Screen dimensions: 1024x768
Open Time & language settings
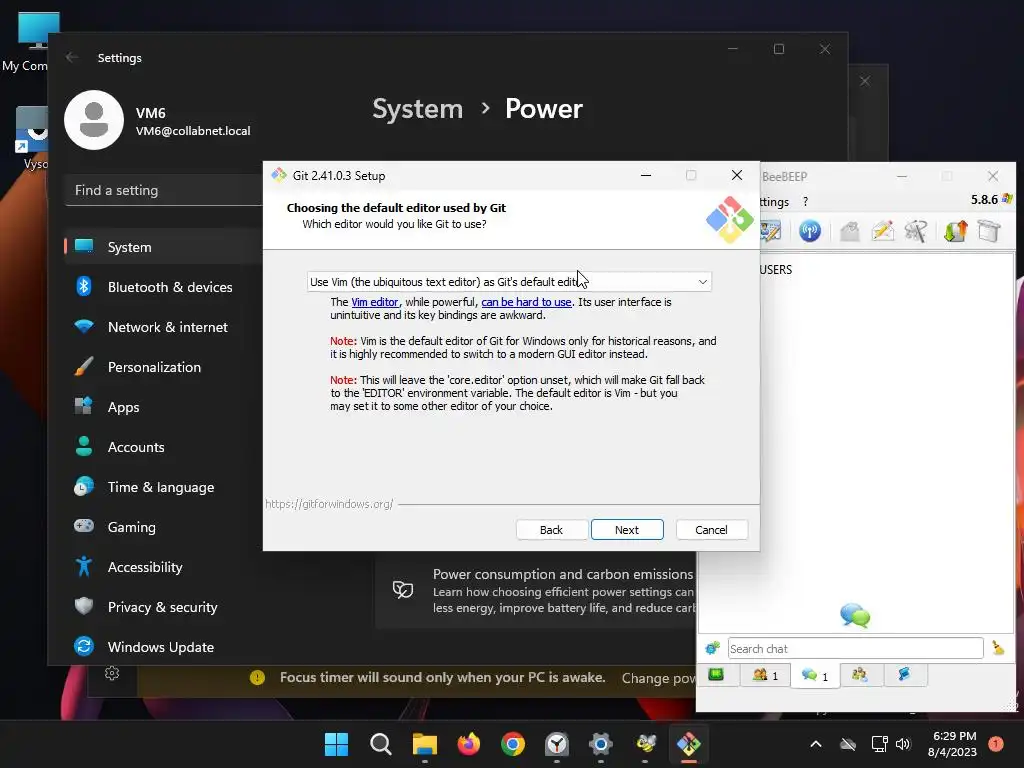pyautogui.click(x=163, y=487)
